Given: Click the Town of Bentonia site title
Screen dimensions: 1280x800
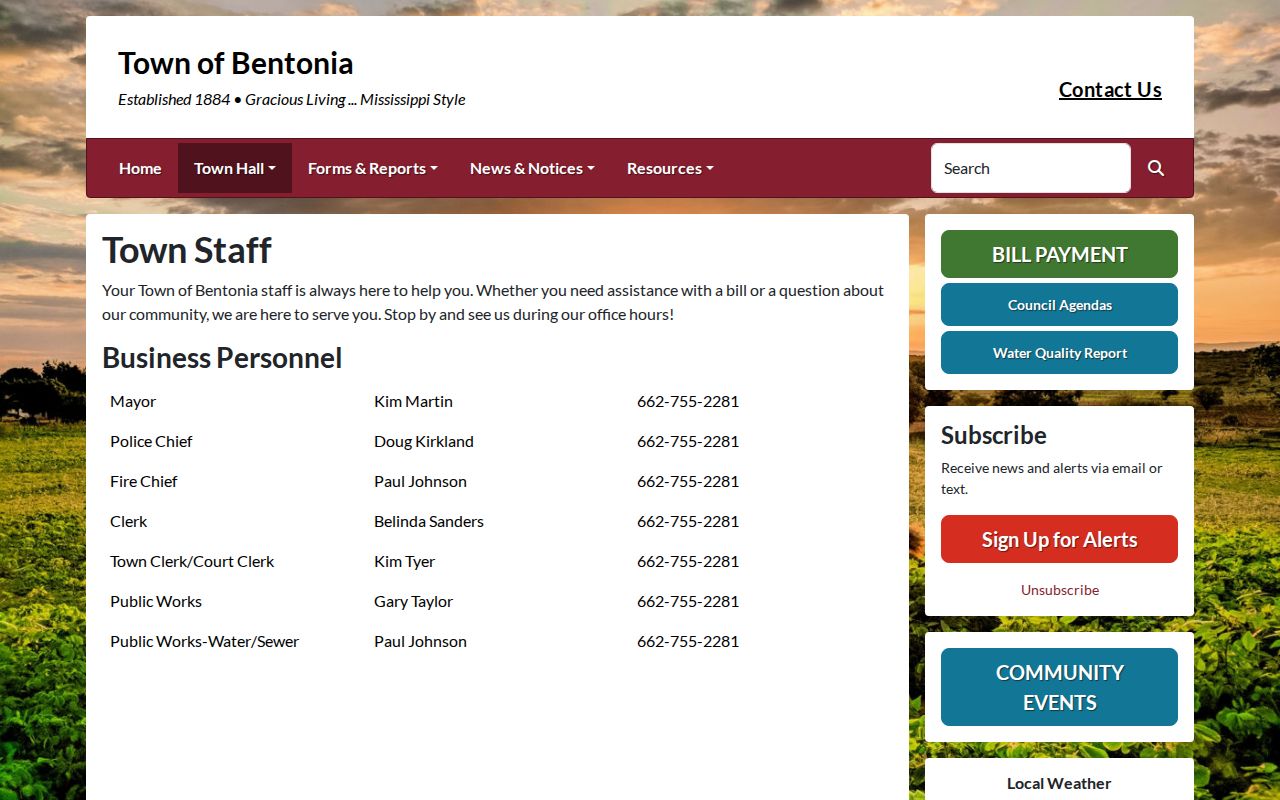Looking at the screenshot, I should (x=236, y=63).
